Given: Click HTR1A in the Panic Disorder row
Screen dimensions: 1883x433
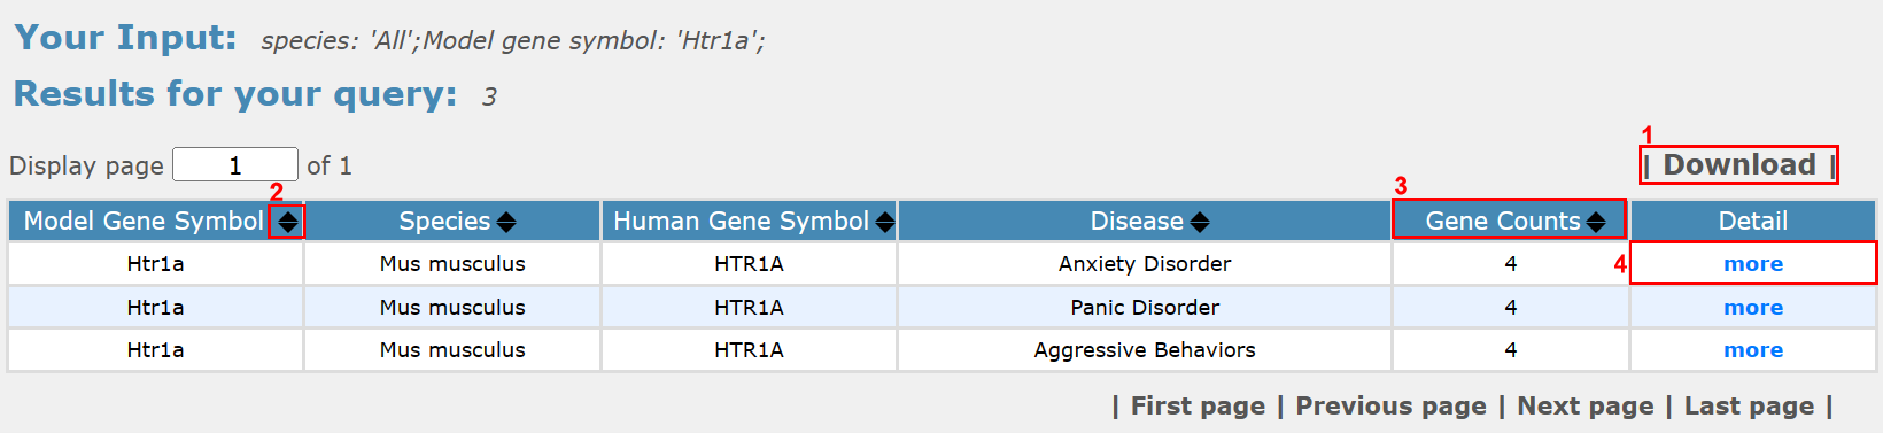Looking at the screenshot, I should (748, 308).
